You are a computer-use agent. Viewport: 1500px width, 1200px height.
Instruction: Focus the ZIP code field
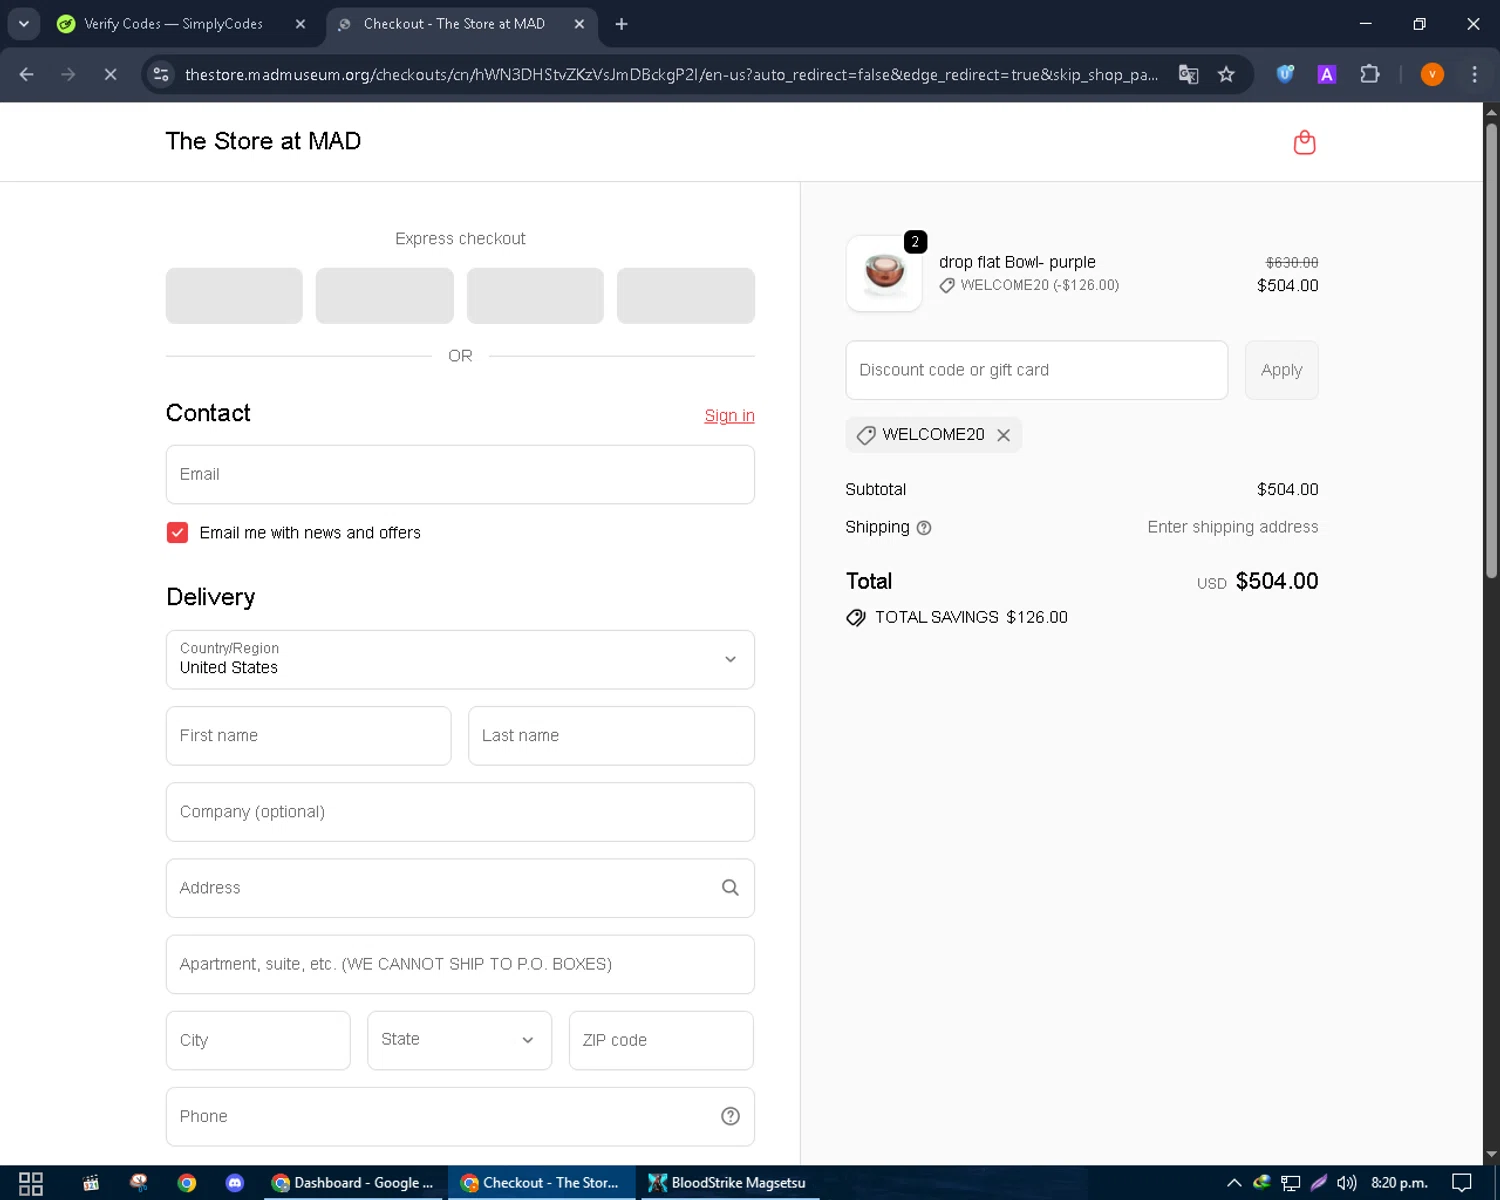click(x=661, y=1040)
